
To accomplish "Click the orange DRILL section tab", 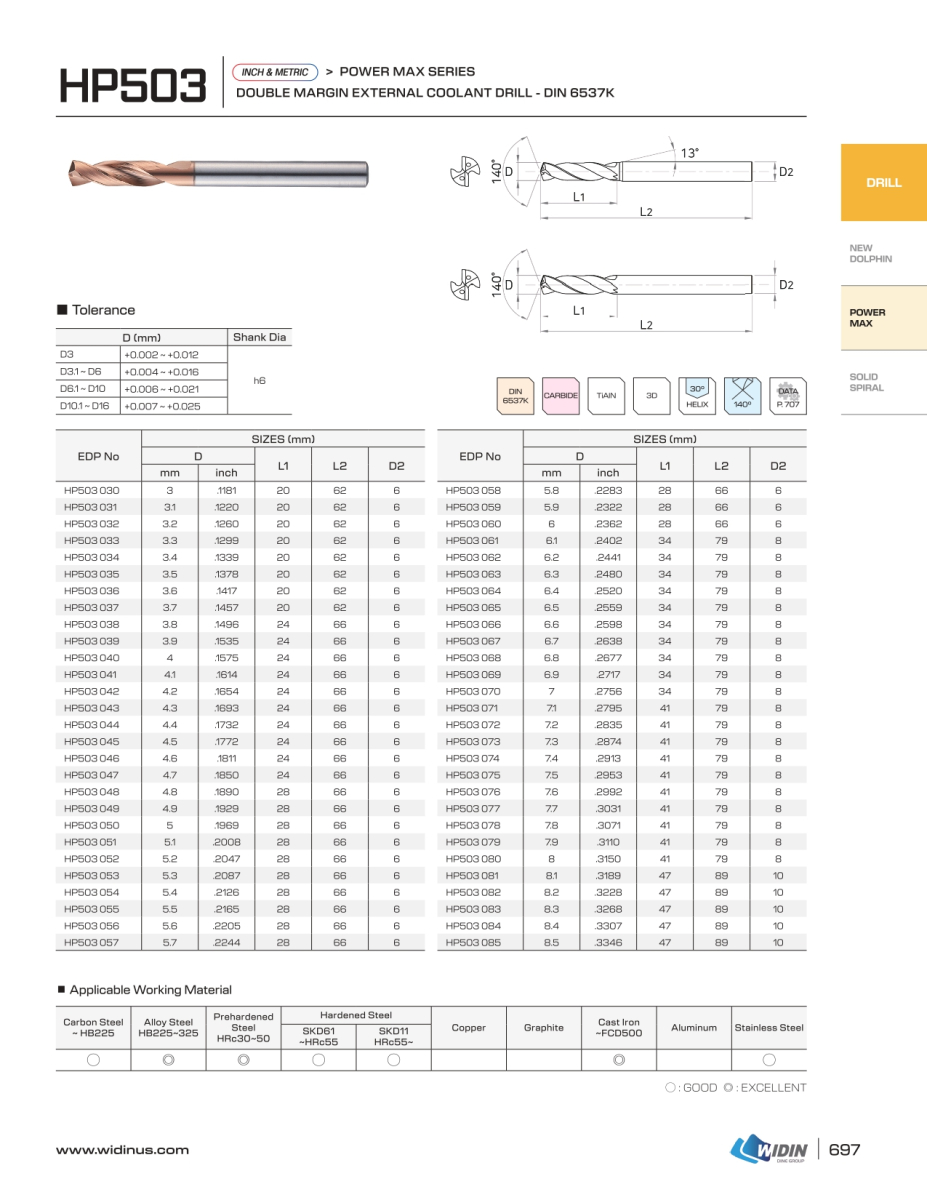I will 883,183.
